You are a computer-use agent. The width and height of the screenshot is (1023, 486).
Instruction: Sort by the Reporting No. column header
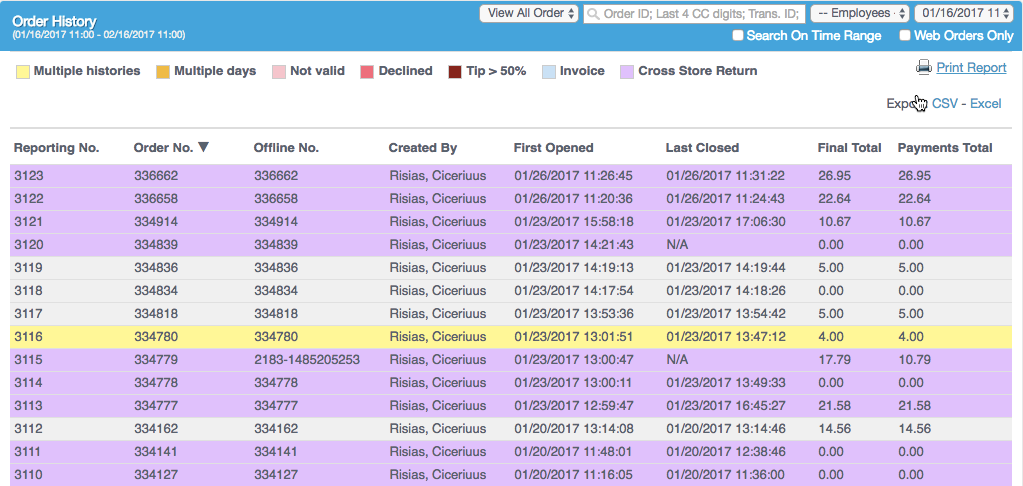[x=56, y=148]
